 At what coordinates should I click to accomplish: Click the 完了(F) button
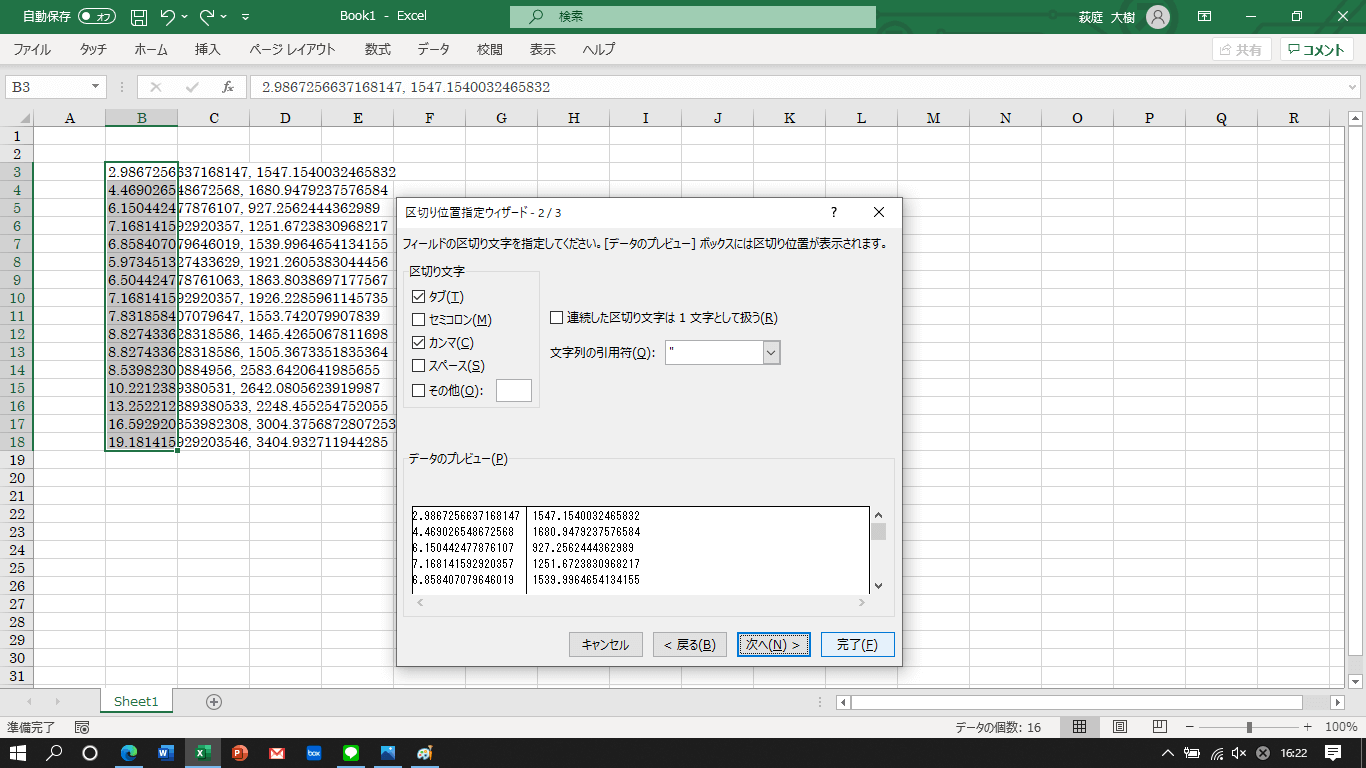click(857, 645)
